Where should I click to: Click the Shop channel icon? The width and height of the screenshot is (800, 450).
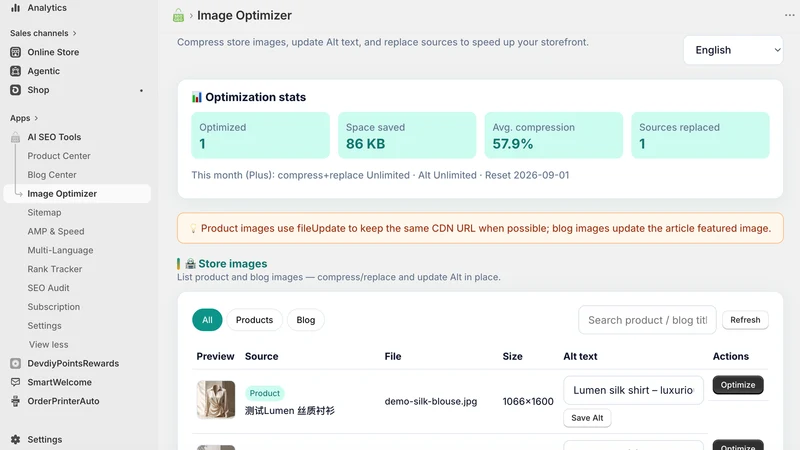pos(15,90)
